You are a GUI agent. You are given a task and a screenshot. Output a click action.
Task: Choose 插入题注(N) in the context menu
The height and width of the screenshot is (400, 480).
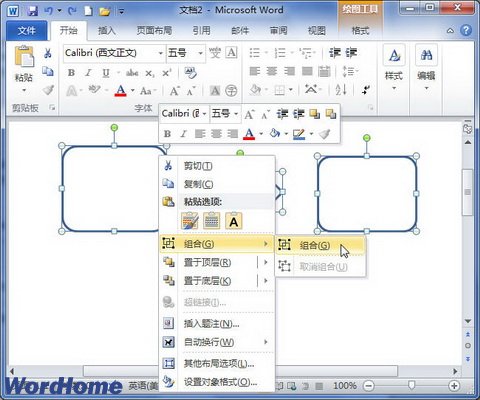(x=217, y=323)
